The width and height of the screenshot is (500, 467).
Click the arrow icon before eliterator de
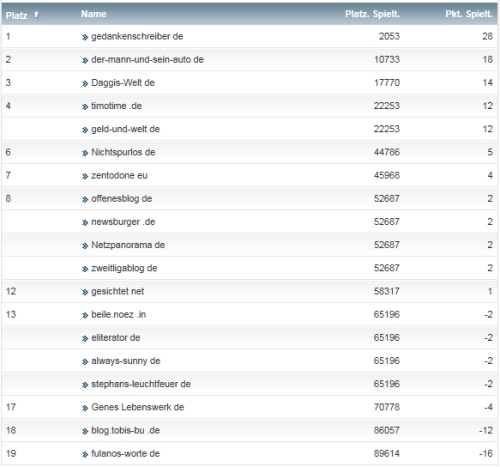coord(85,339)
